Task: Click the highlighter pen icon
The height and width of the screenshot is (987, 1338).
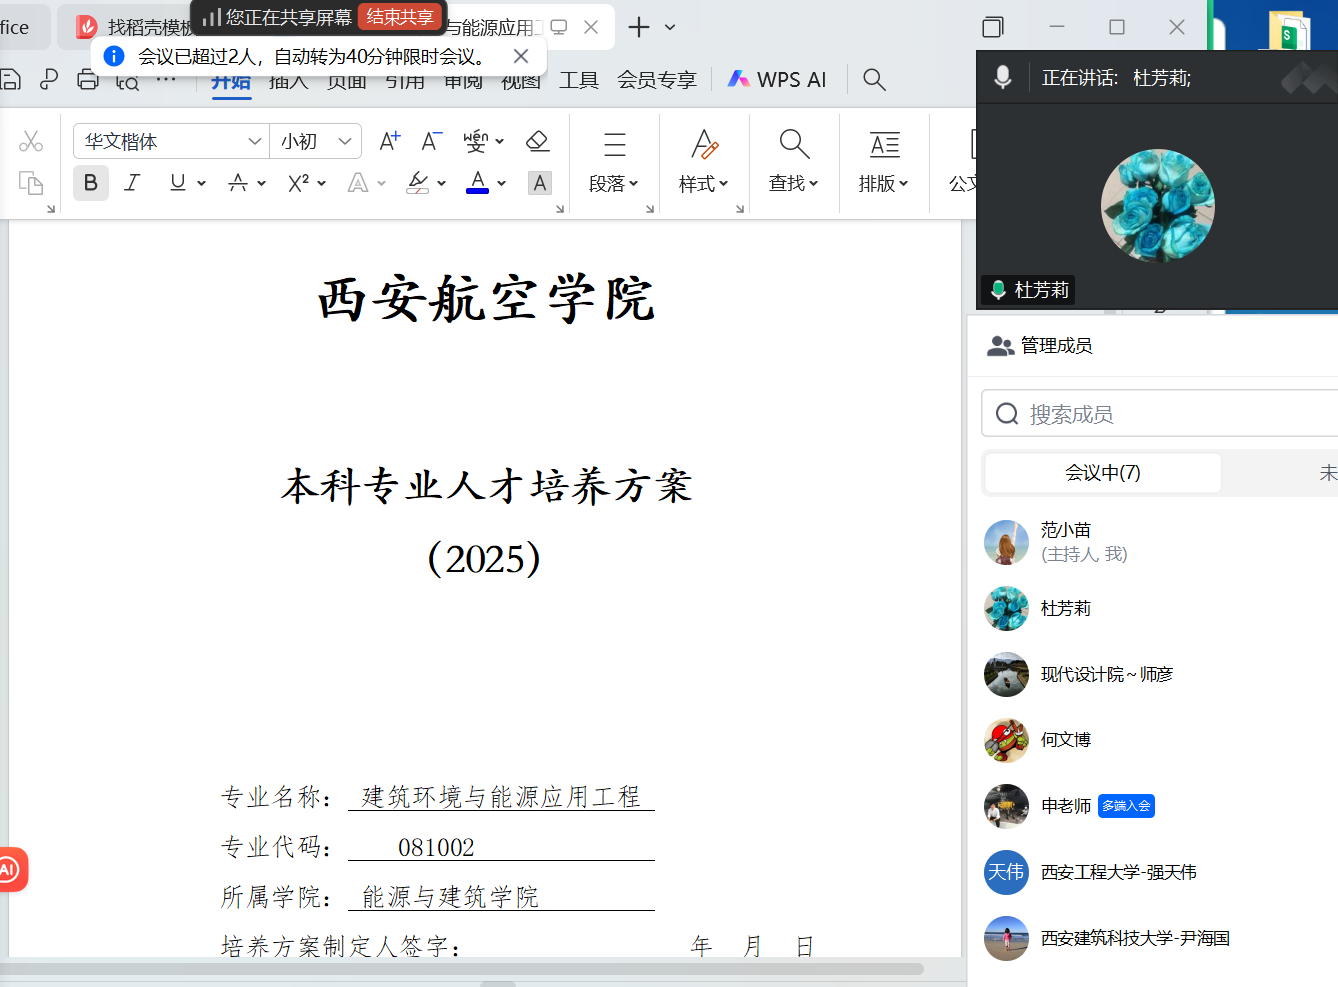Action: click(418, 183)
